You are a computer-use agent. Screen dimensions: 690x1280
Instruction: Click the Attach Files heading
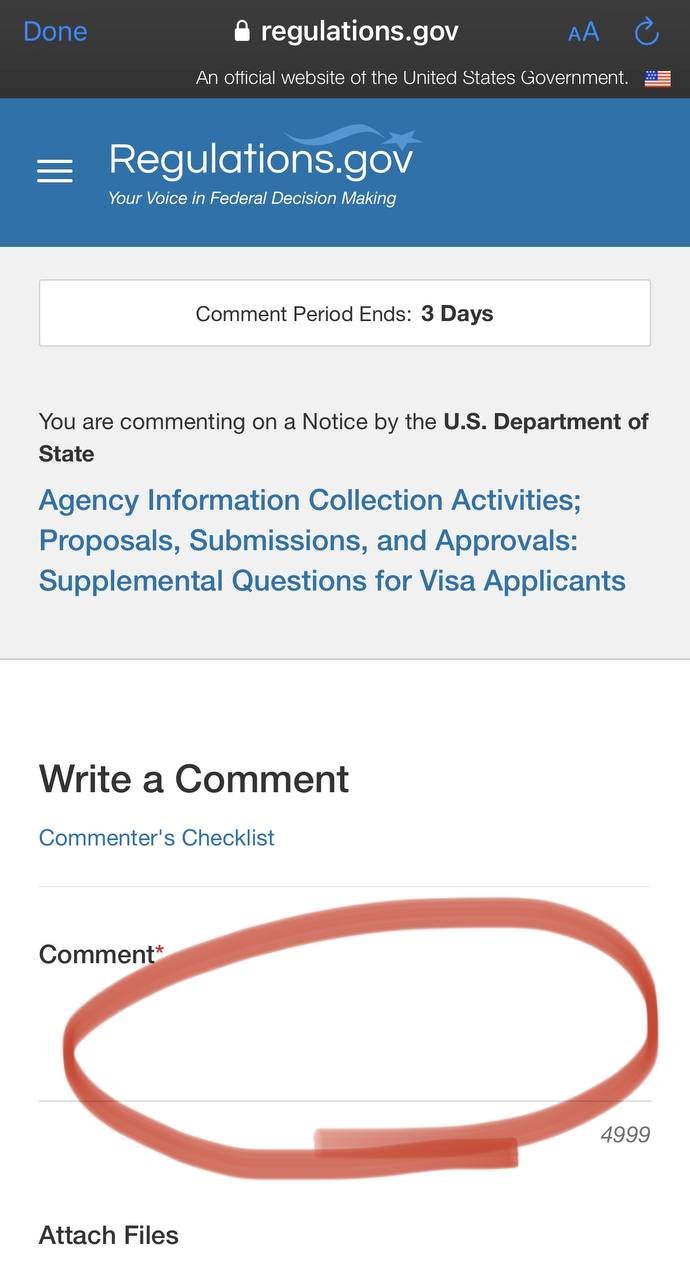point(108,1235)
